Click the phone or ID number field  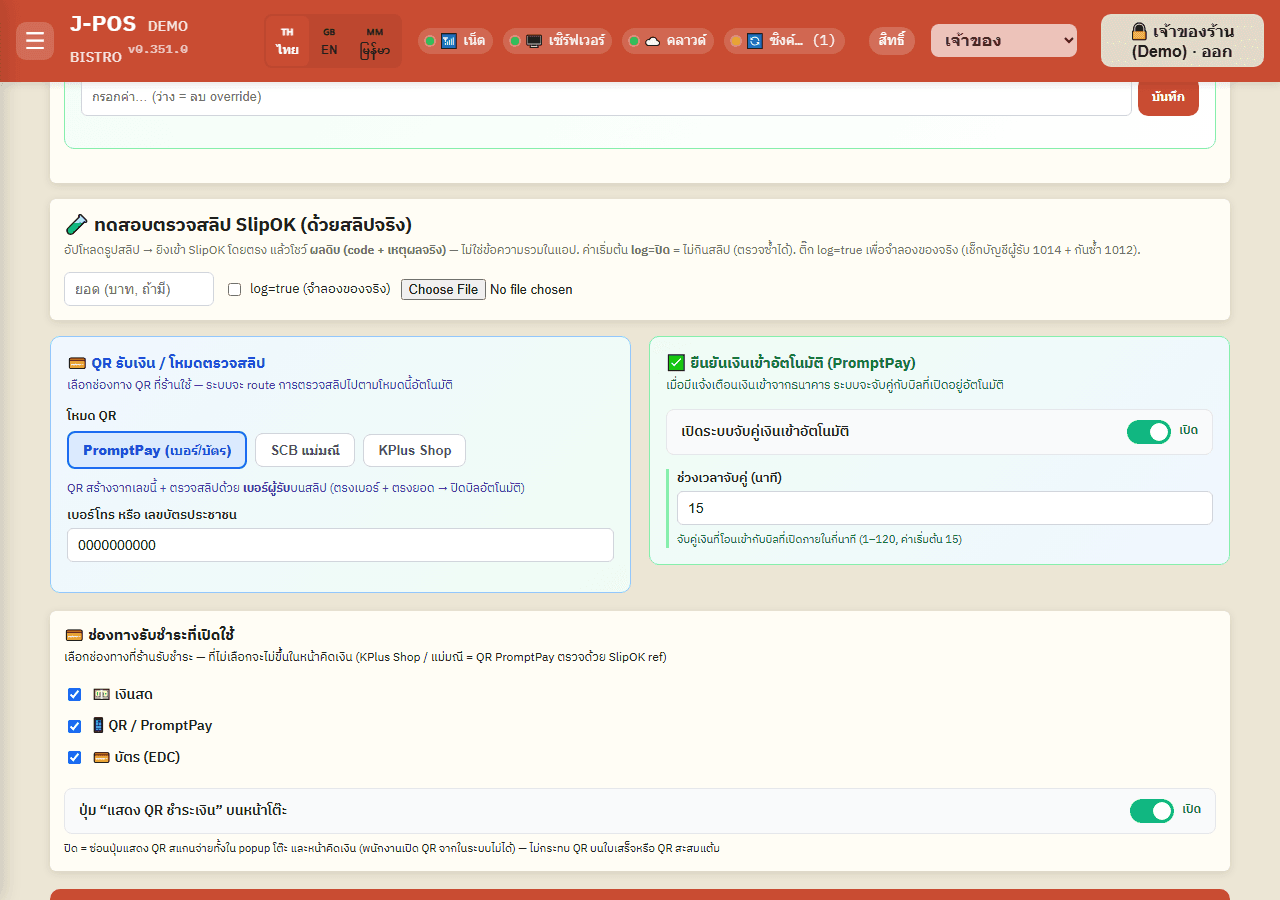click(340, 545)
